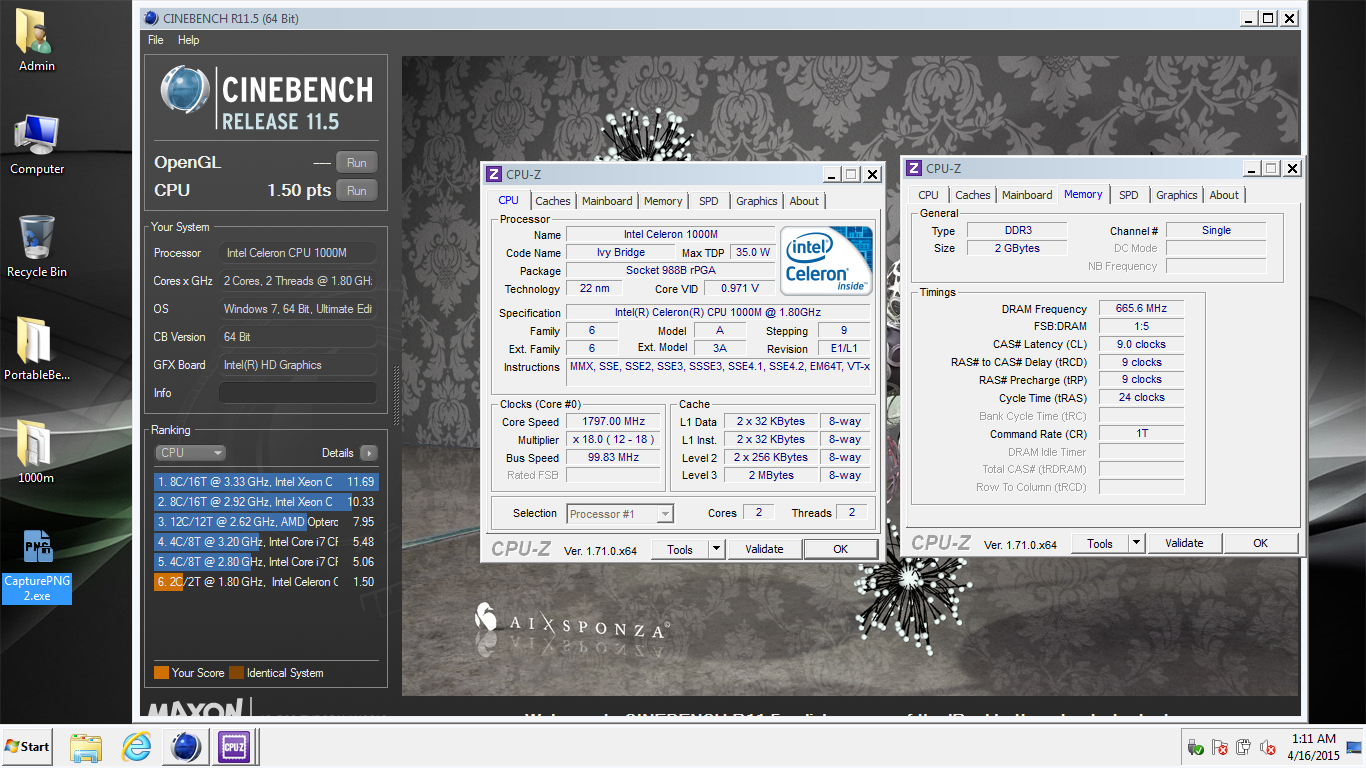This screenshot has height=768, width=1366.
Task: Click the power plug tray icon
Action: pyautogui.click(x=1244, y=747)
